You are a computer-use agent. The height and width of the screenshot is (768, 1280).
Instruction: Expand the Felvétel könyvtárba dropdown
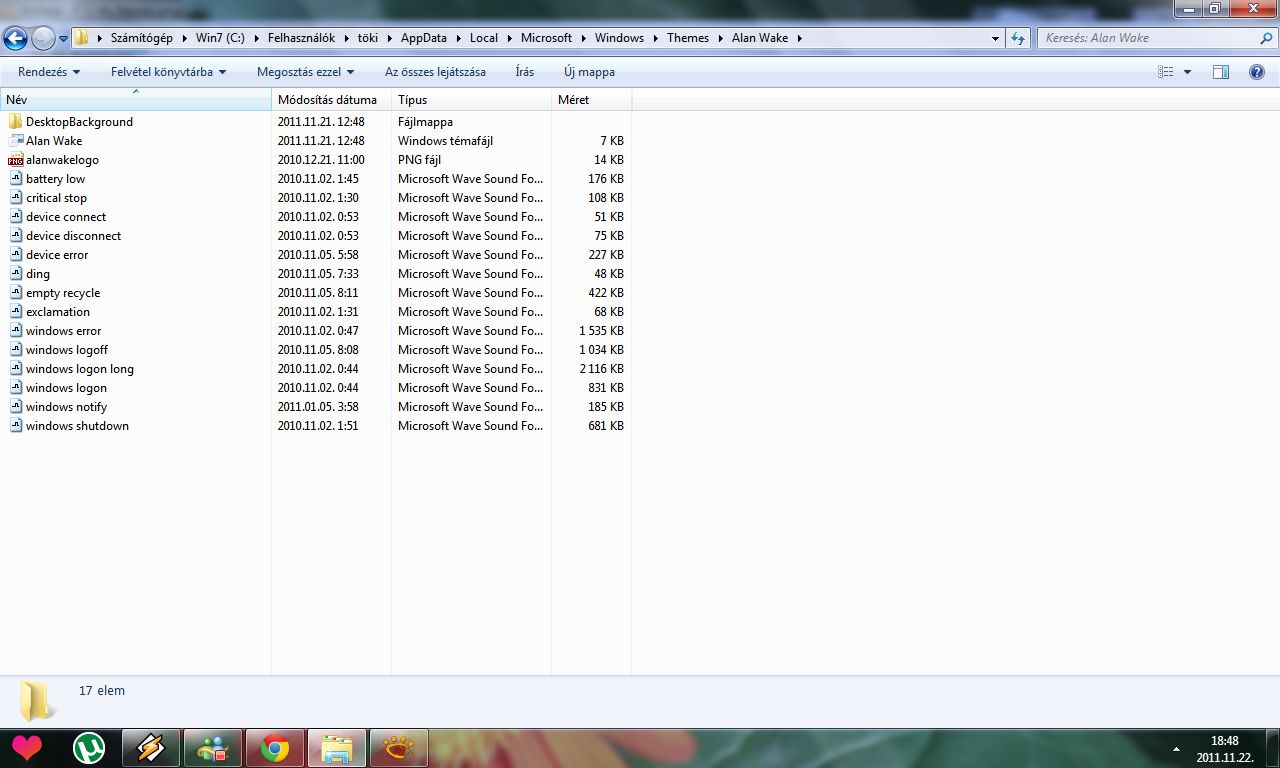[168, 72]
